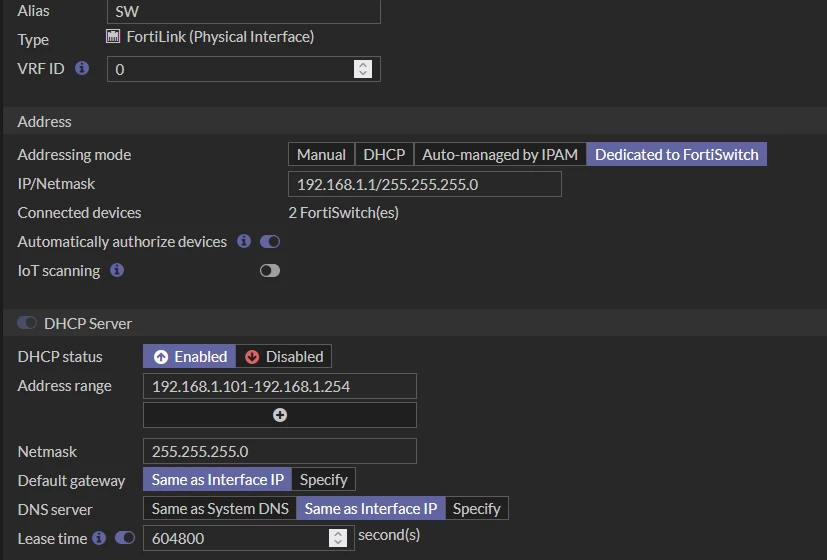Click the Address range field 192.168.1.101-192.168.1.254
Screen dimensions: 827x560
(x=280, y=386)
